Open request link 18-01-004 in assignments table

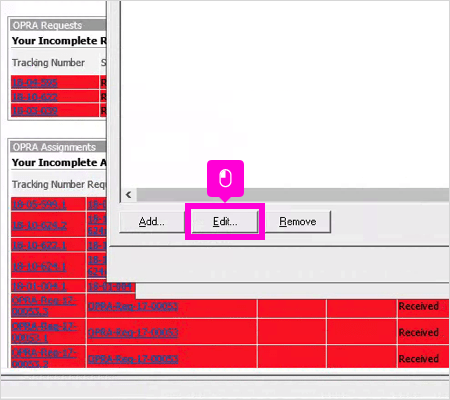point(110,286)
